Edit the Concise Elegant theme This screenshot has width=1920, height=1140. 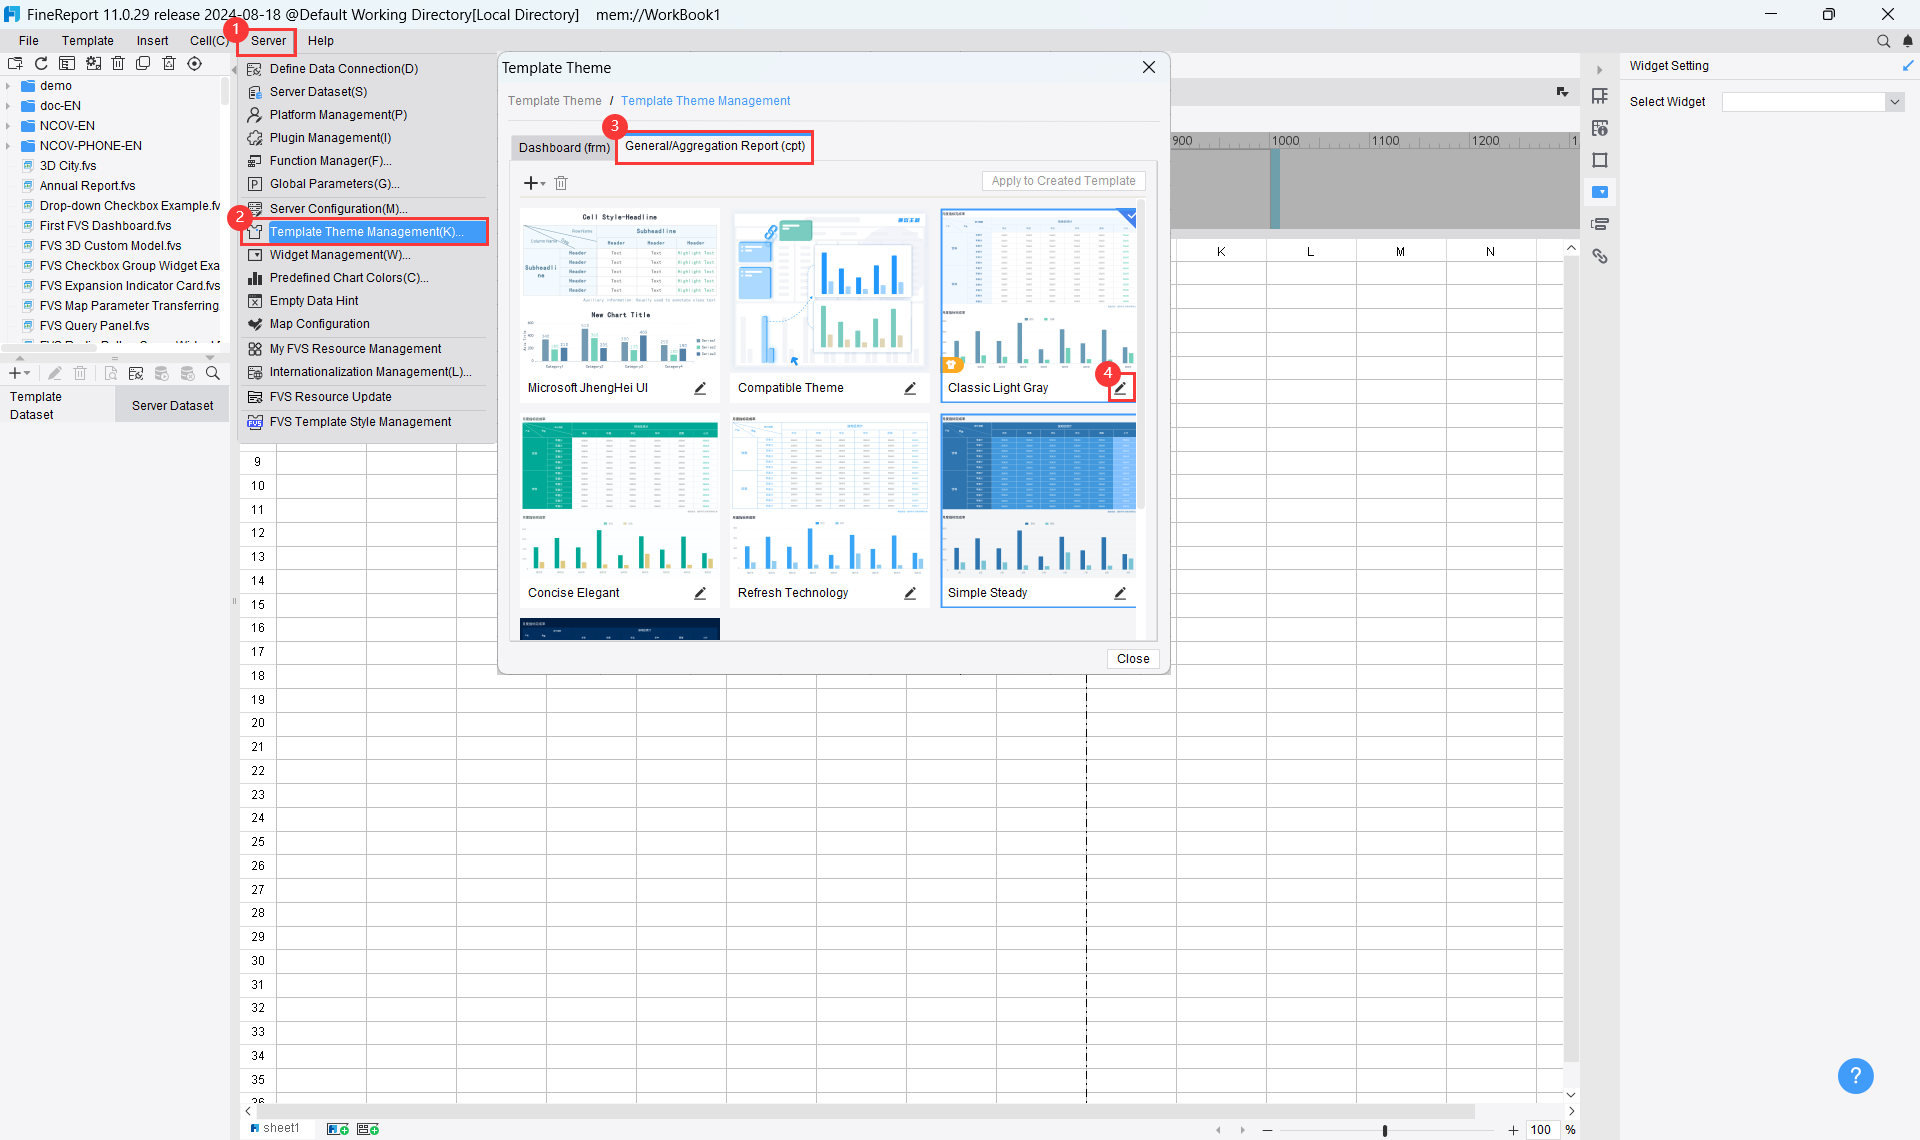[x=700, y=593]
